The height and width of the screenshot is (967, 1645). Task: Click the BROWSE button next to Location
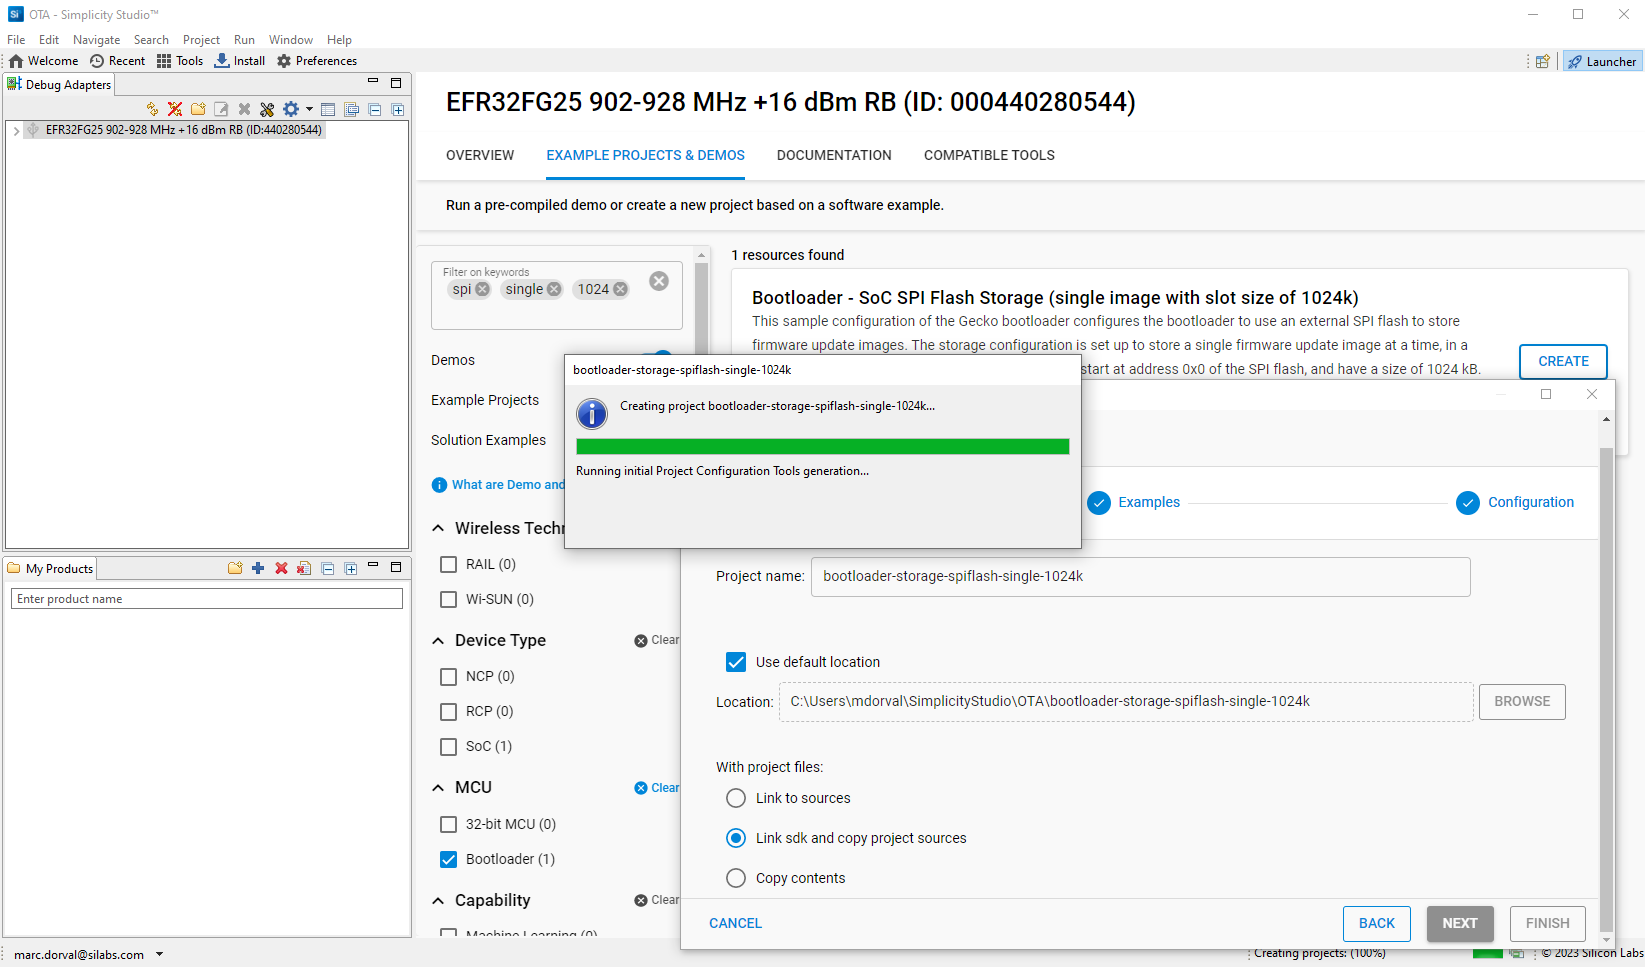coord(1522,701)
